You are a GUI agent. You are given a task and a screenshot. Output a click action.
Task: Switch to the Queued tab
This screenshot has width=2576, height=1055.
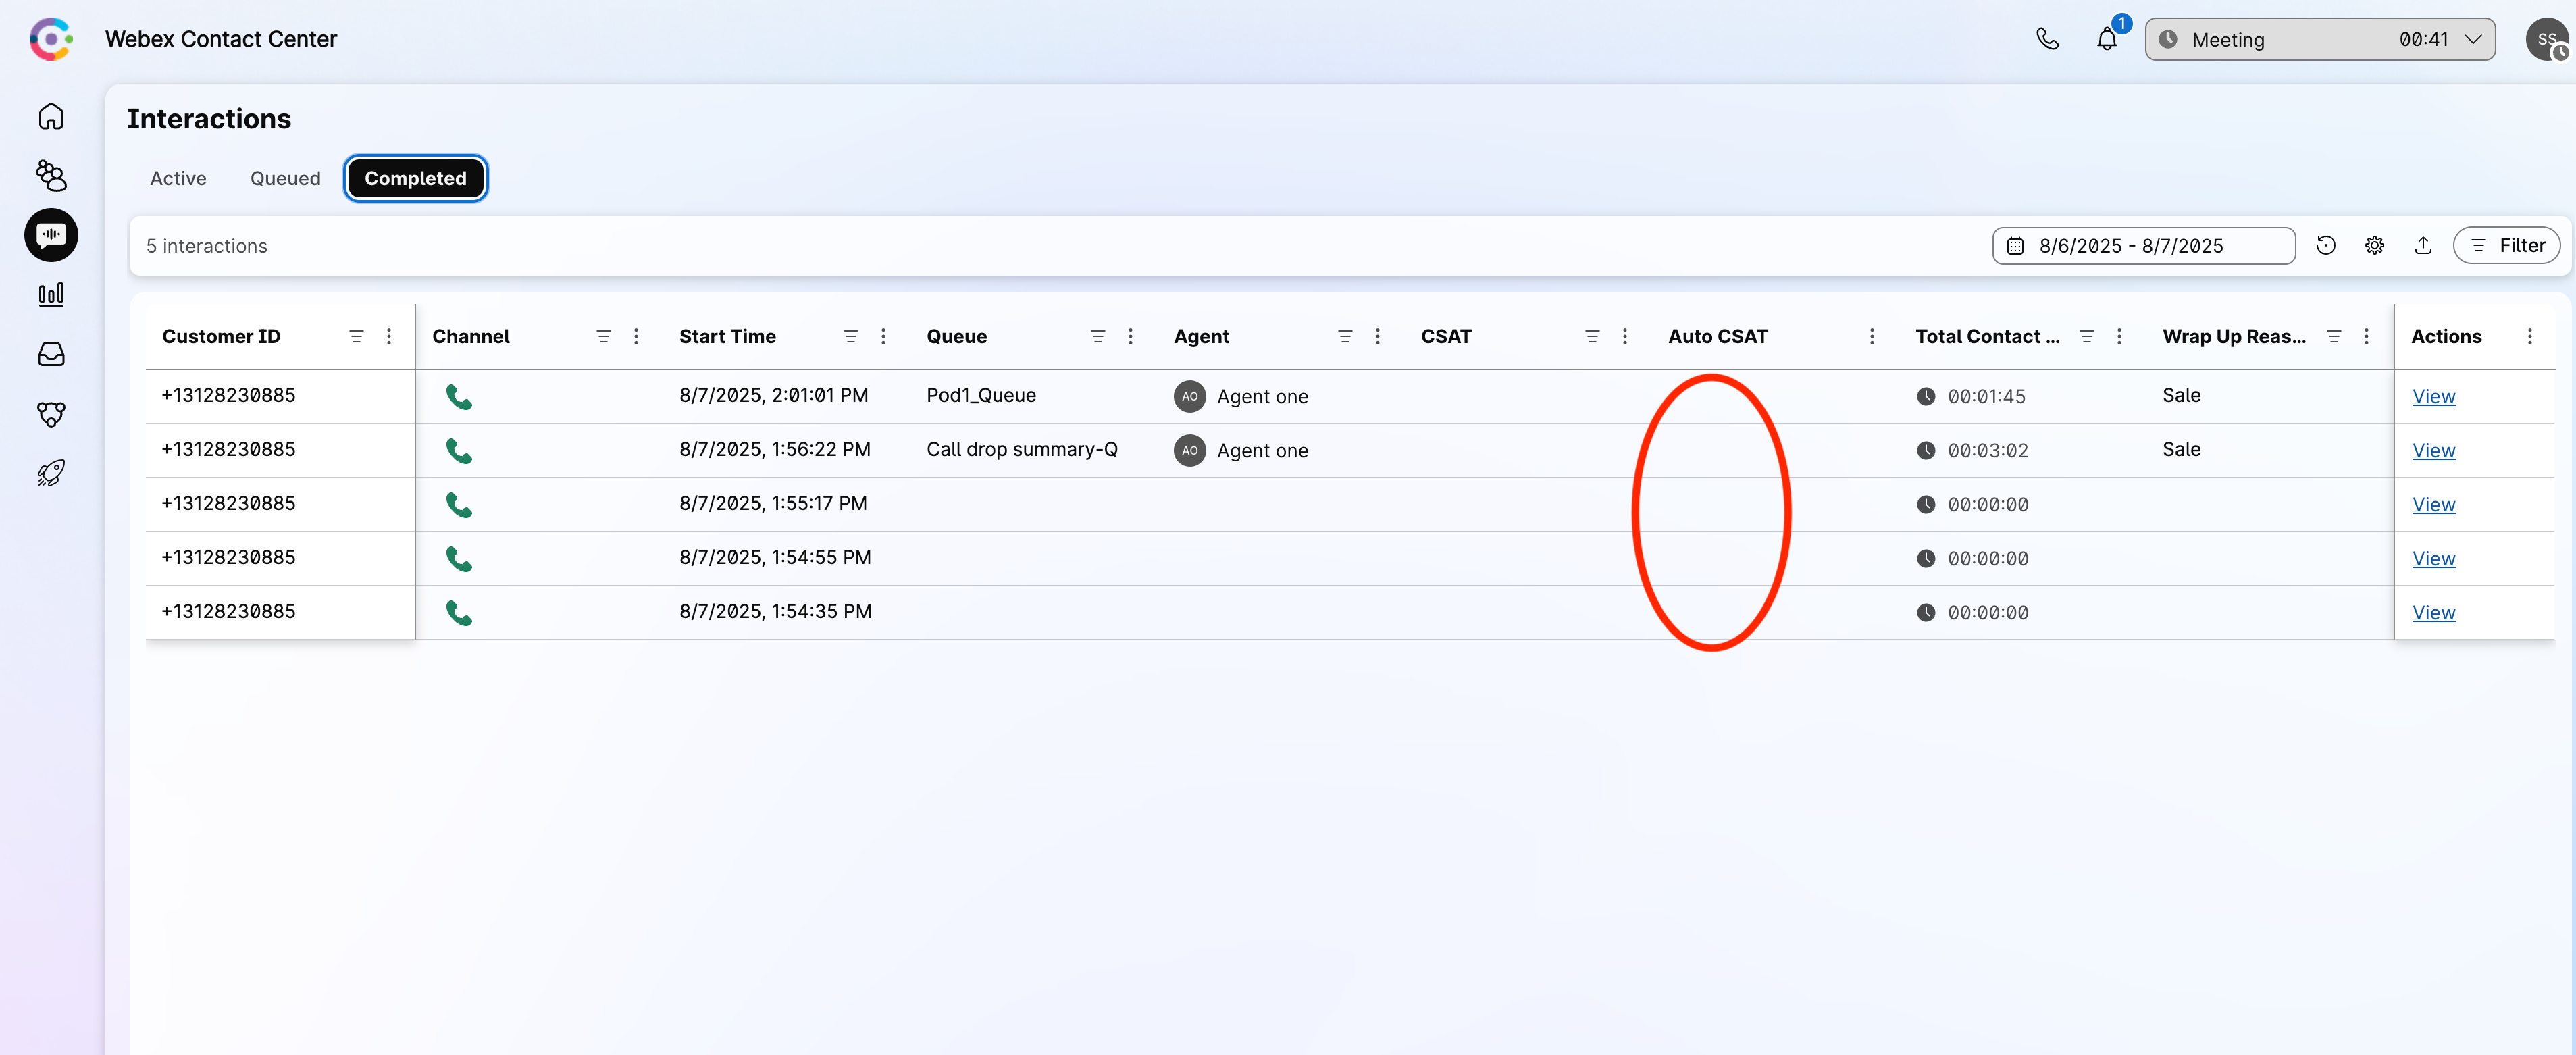click(x=285, y=178)
